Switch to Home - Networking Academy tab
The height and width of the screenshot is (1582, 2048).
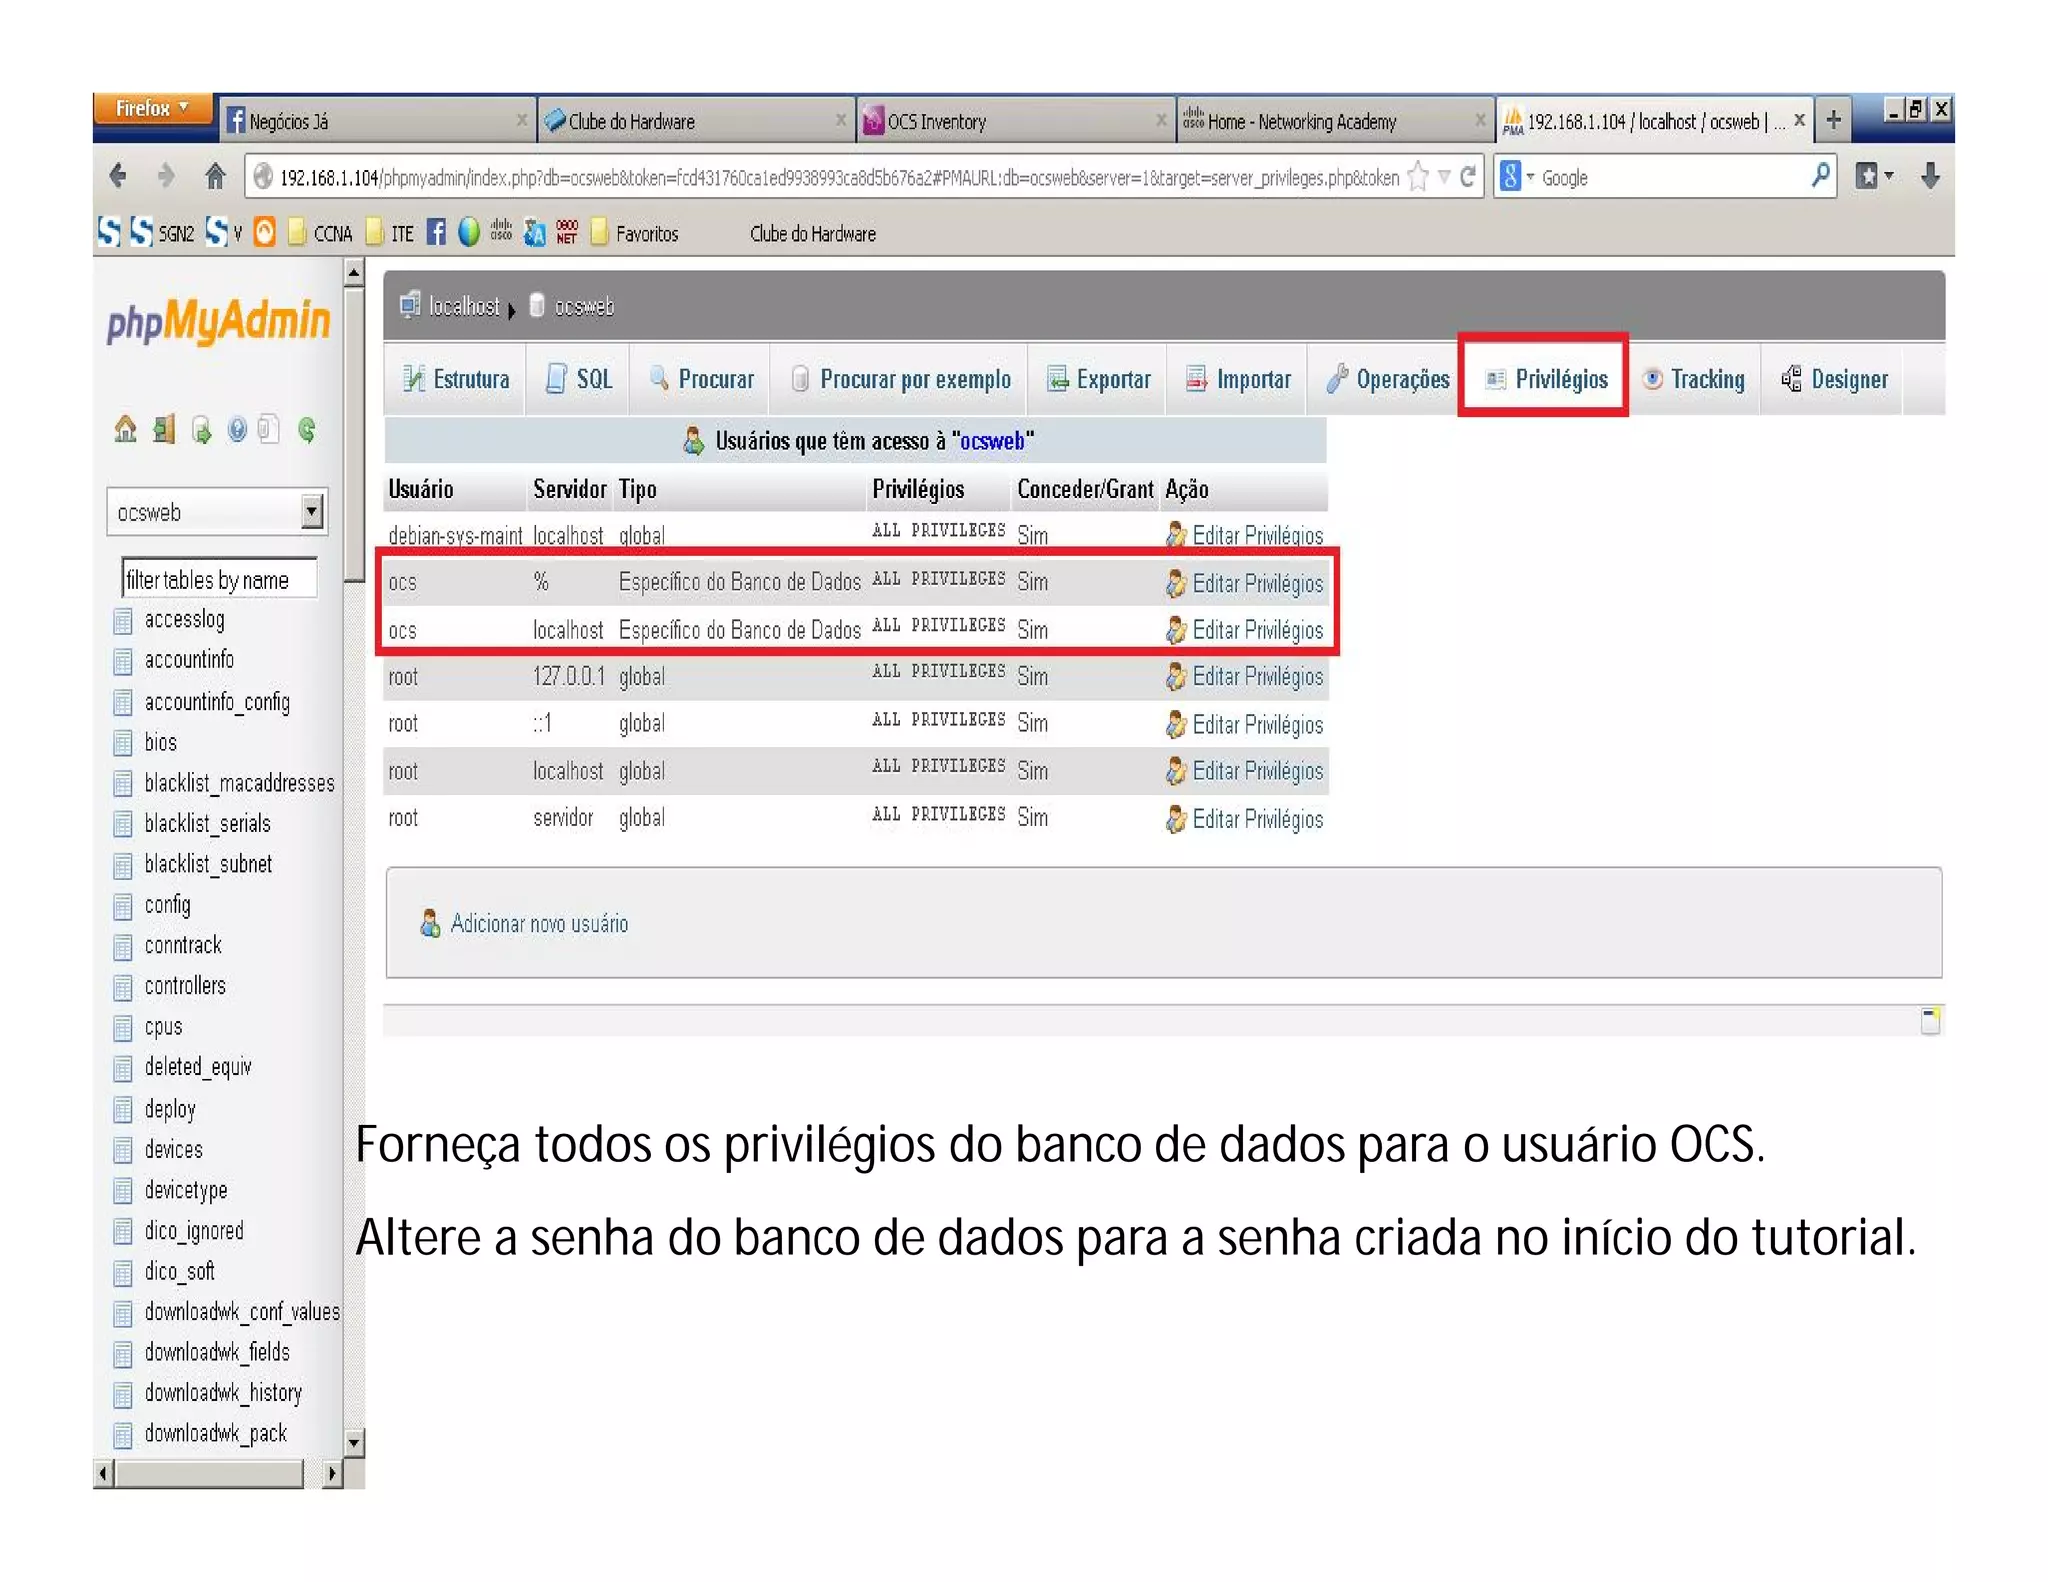coord(1333,121)
